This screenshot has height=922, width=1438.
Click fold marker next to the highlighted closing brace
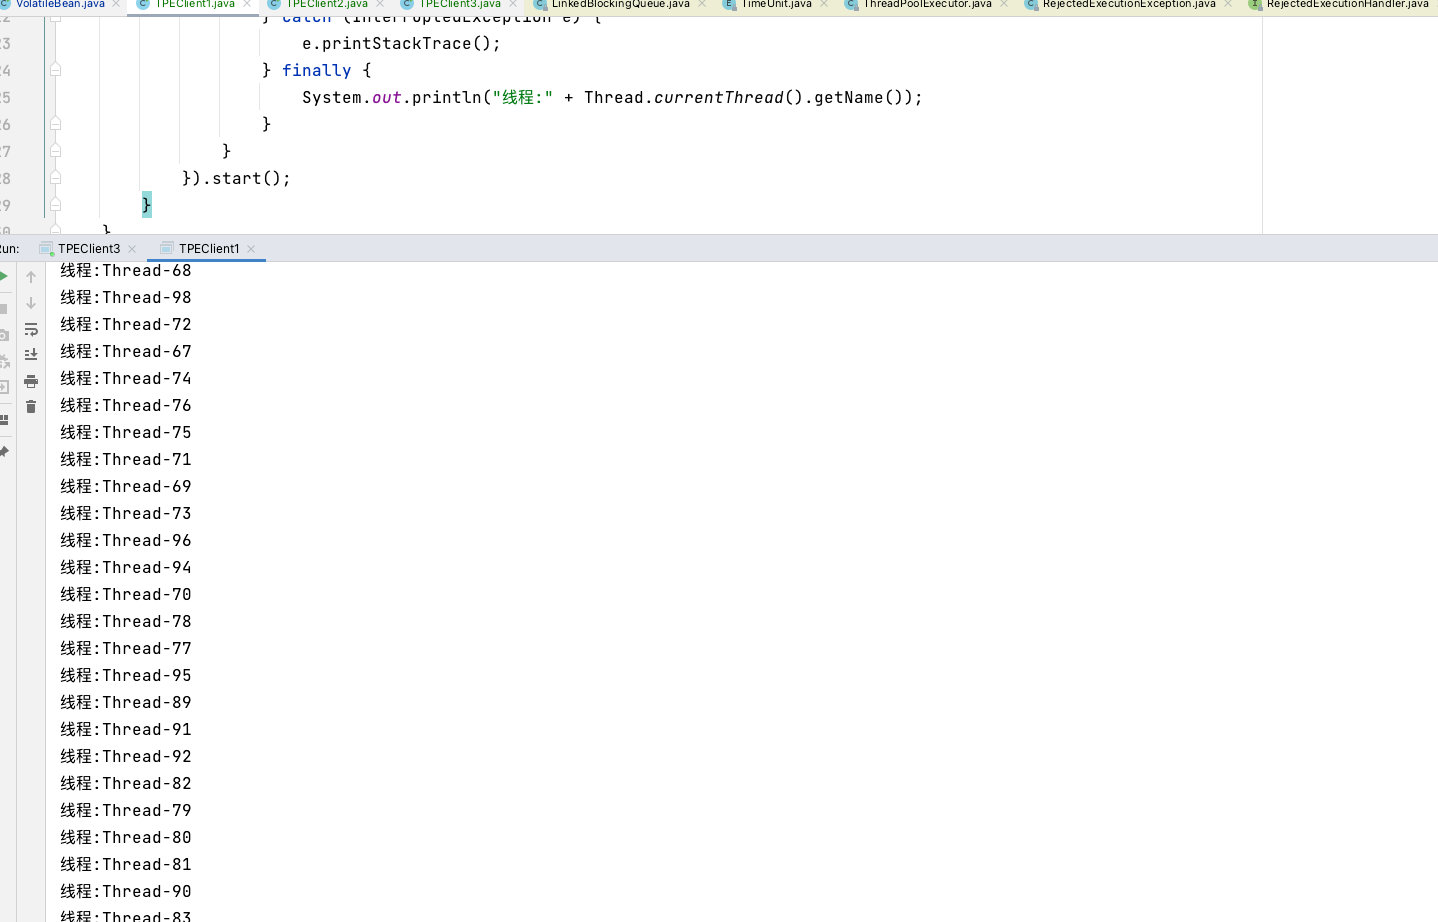click(56, 205)
